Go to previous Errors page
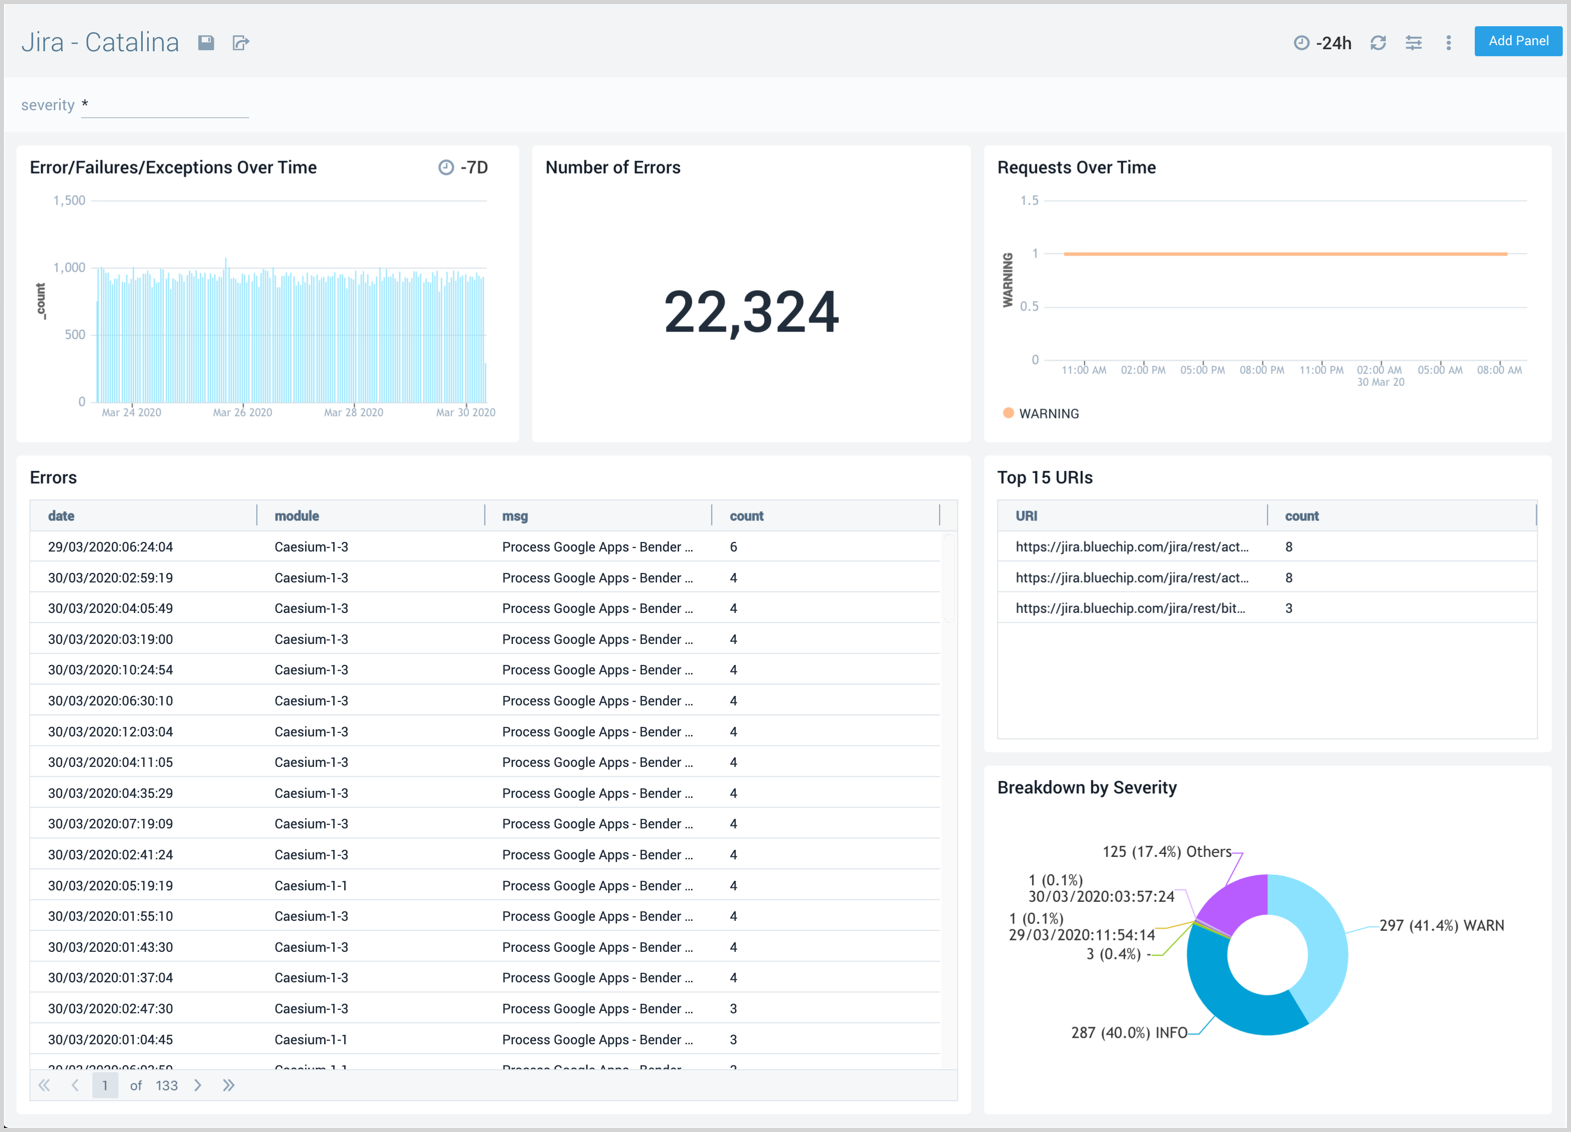This screenshot has height=1132, width=1571. (x=75, y=1085)
